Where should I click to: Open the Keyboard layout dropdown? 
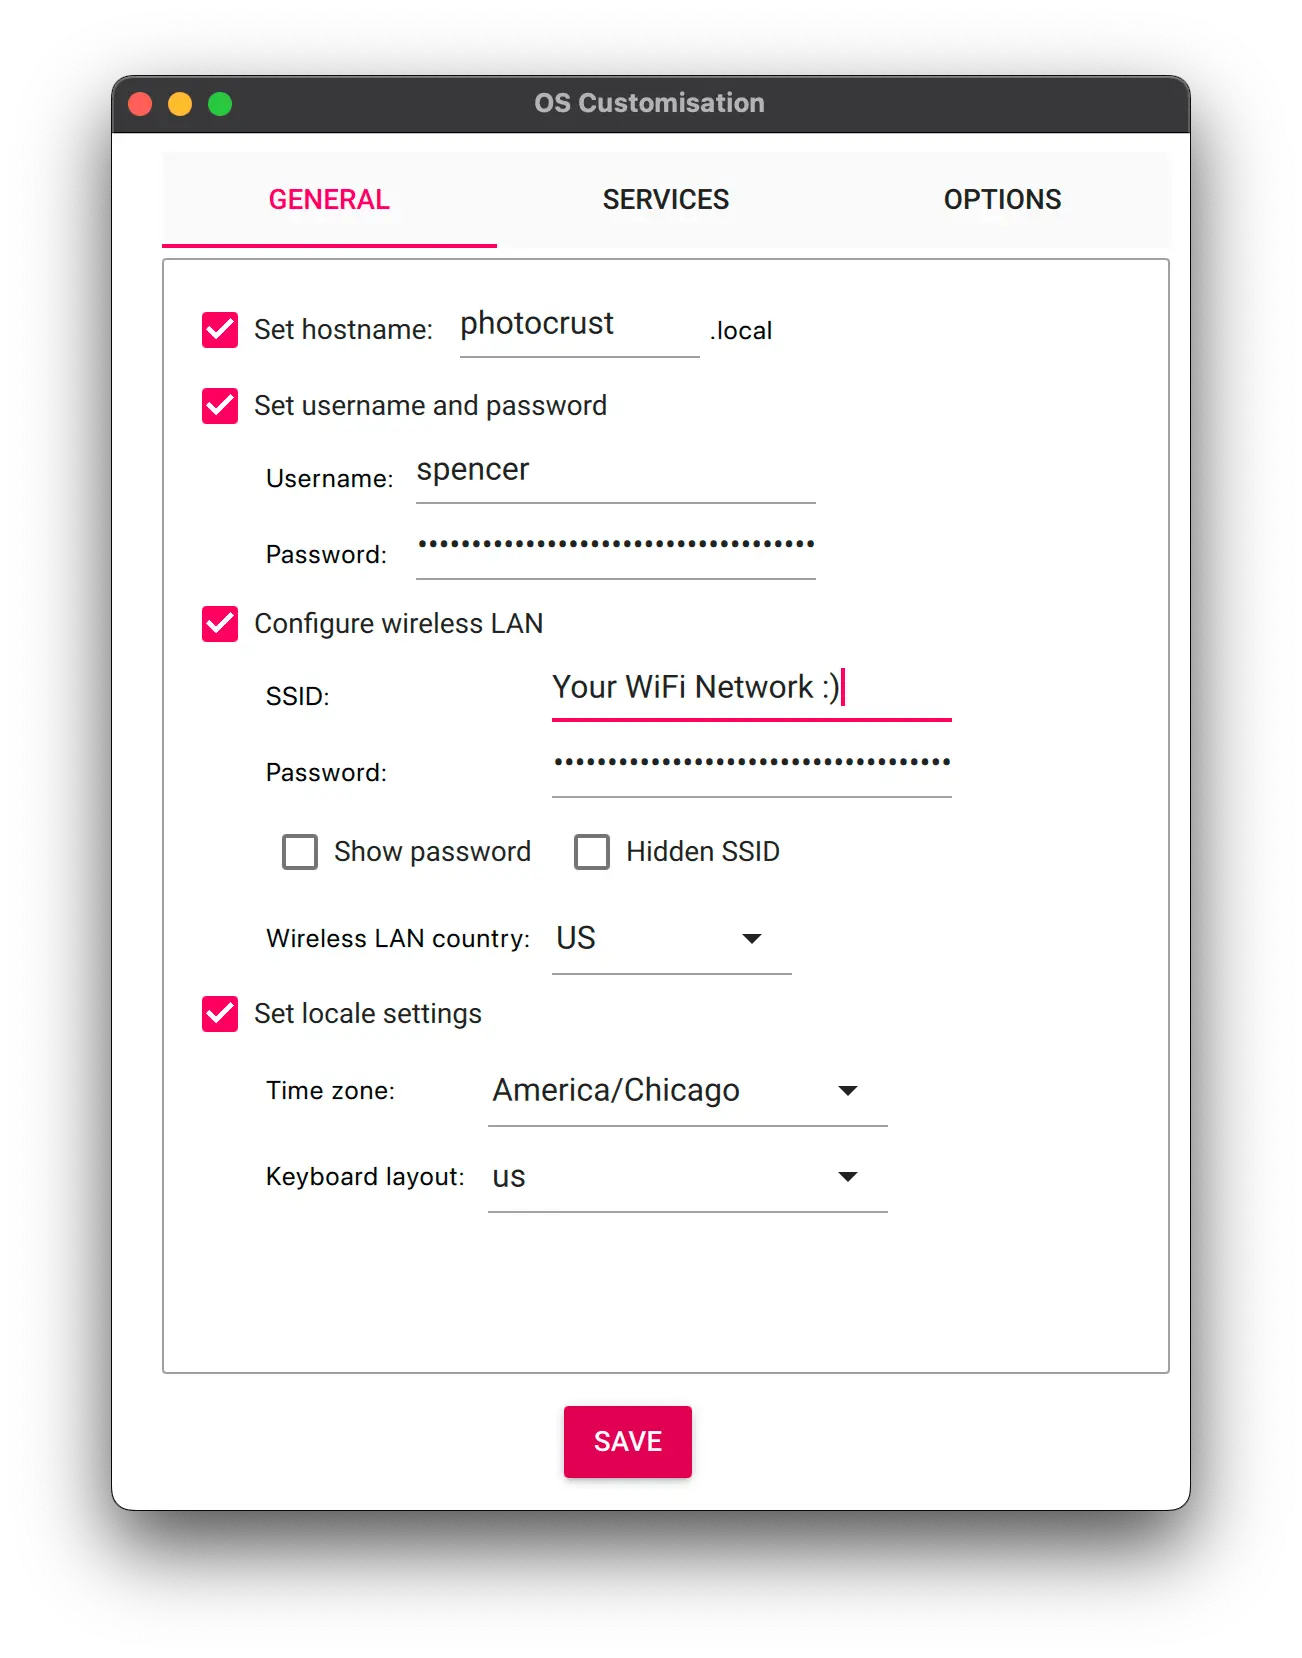pos(687,1177)
